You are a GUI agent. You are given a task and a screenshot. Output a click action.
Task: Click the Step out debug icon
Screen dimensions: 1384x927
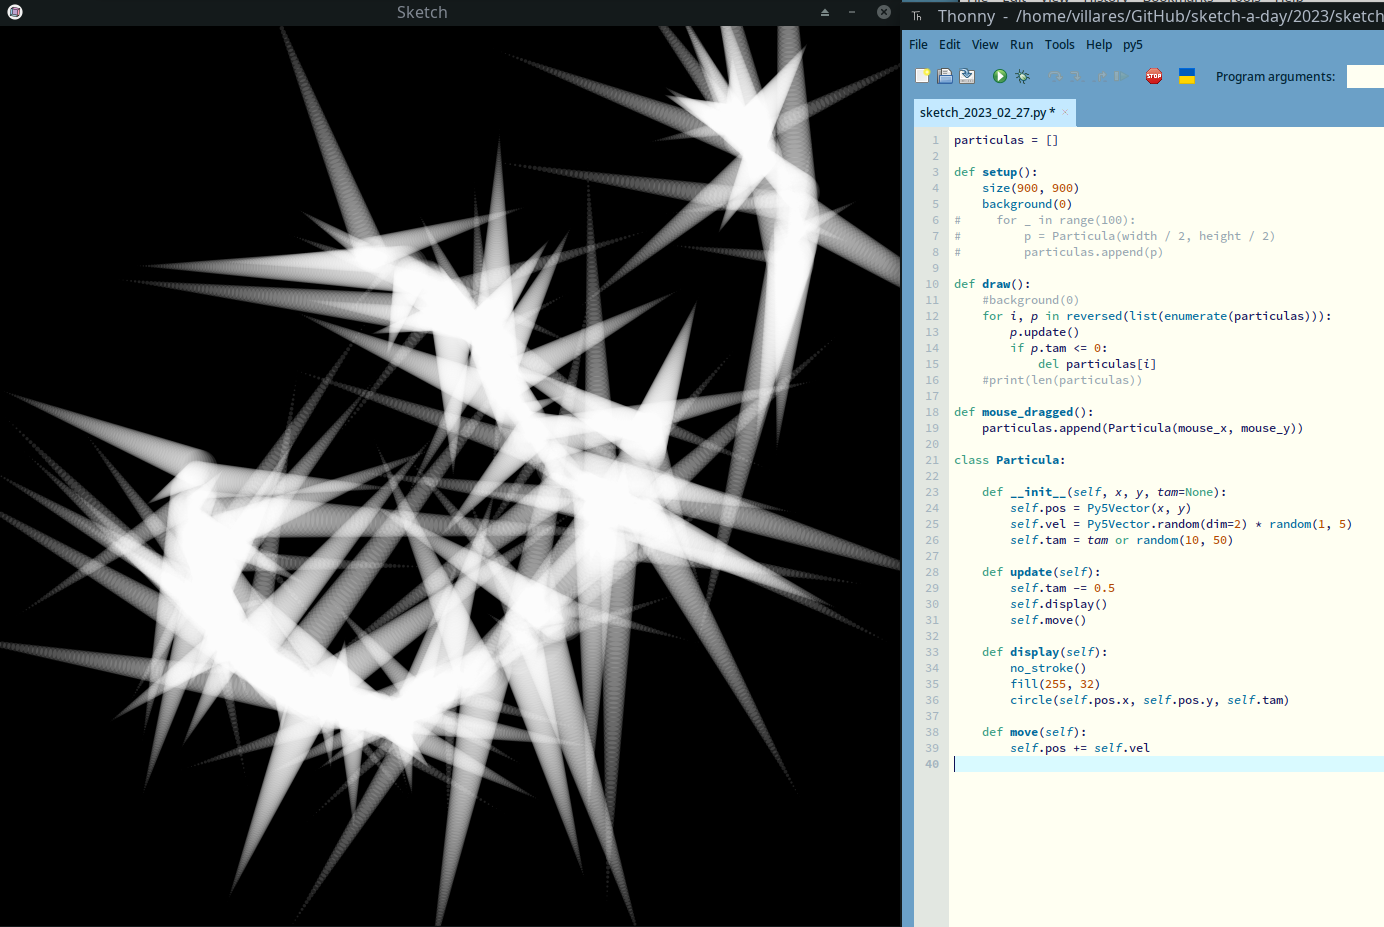click(x=1100, y=76)
